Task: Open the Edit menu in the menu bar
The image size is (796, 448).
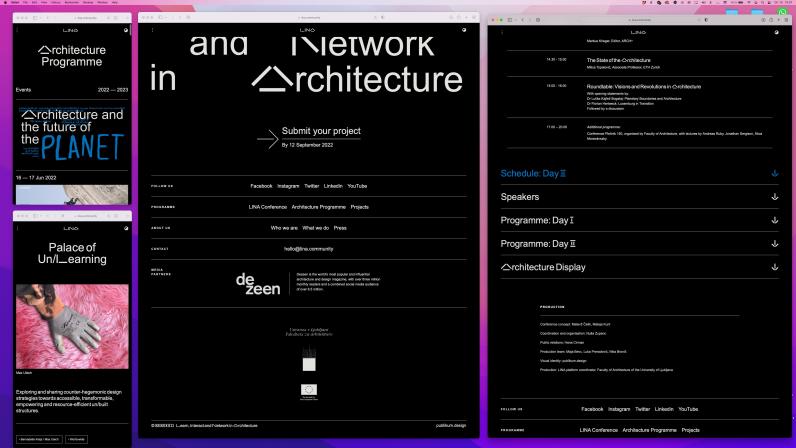Action: [x=35, y=3]
